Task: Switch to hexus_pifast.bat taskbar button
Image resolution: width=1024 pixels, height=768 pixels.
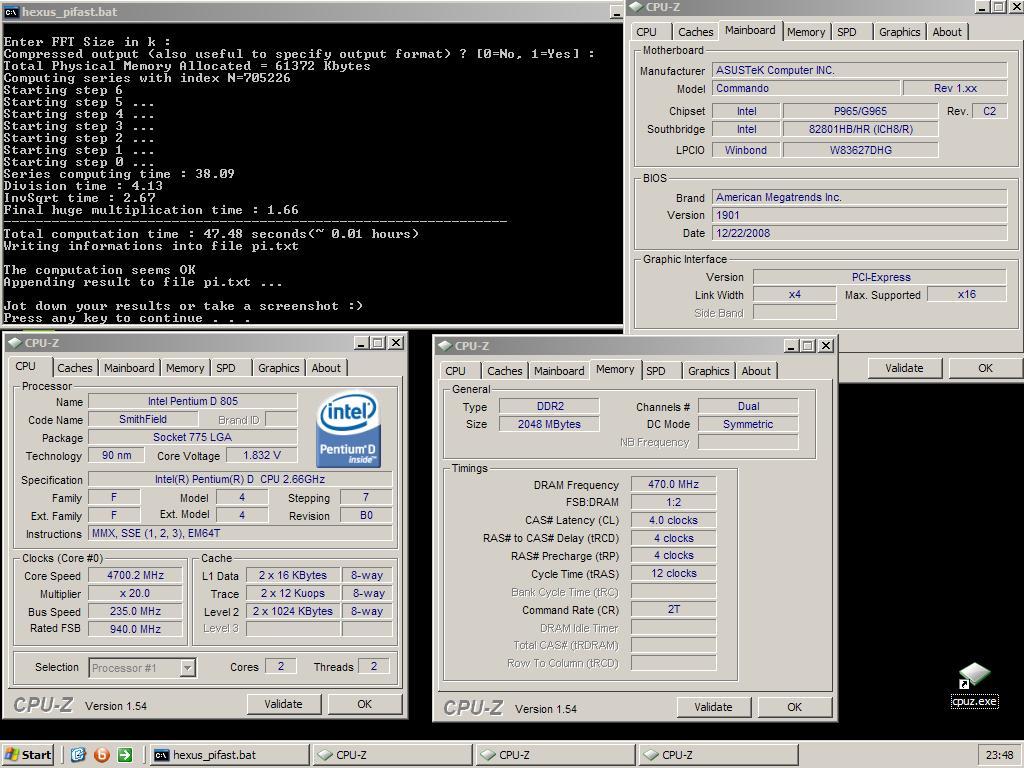Action: point(229,755)
